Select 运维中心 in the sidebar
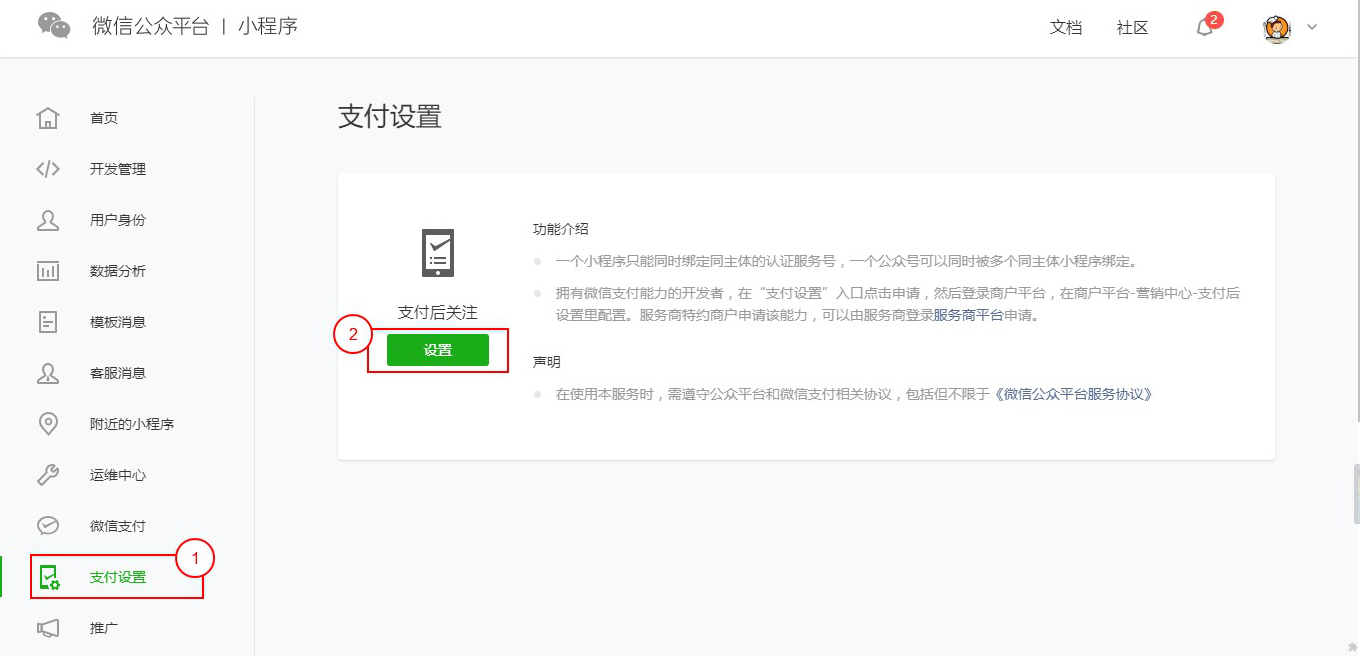 [118, 475]
